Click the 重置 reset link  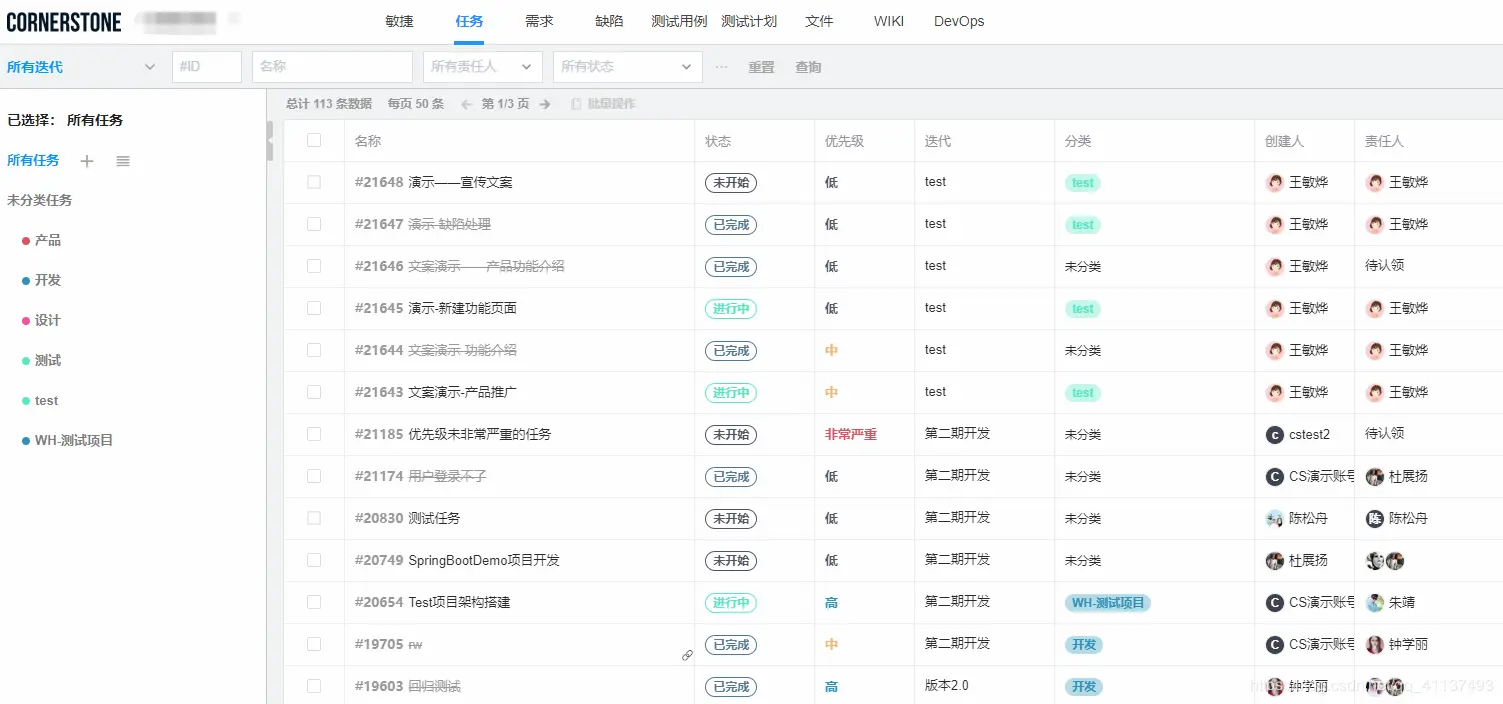coord(760,67)
